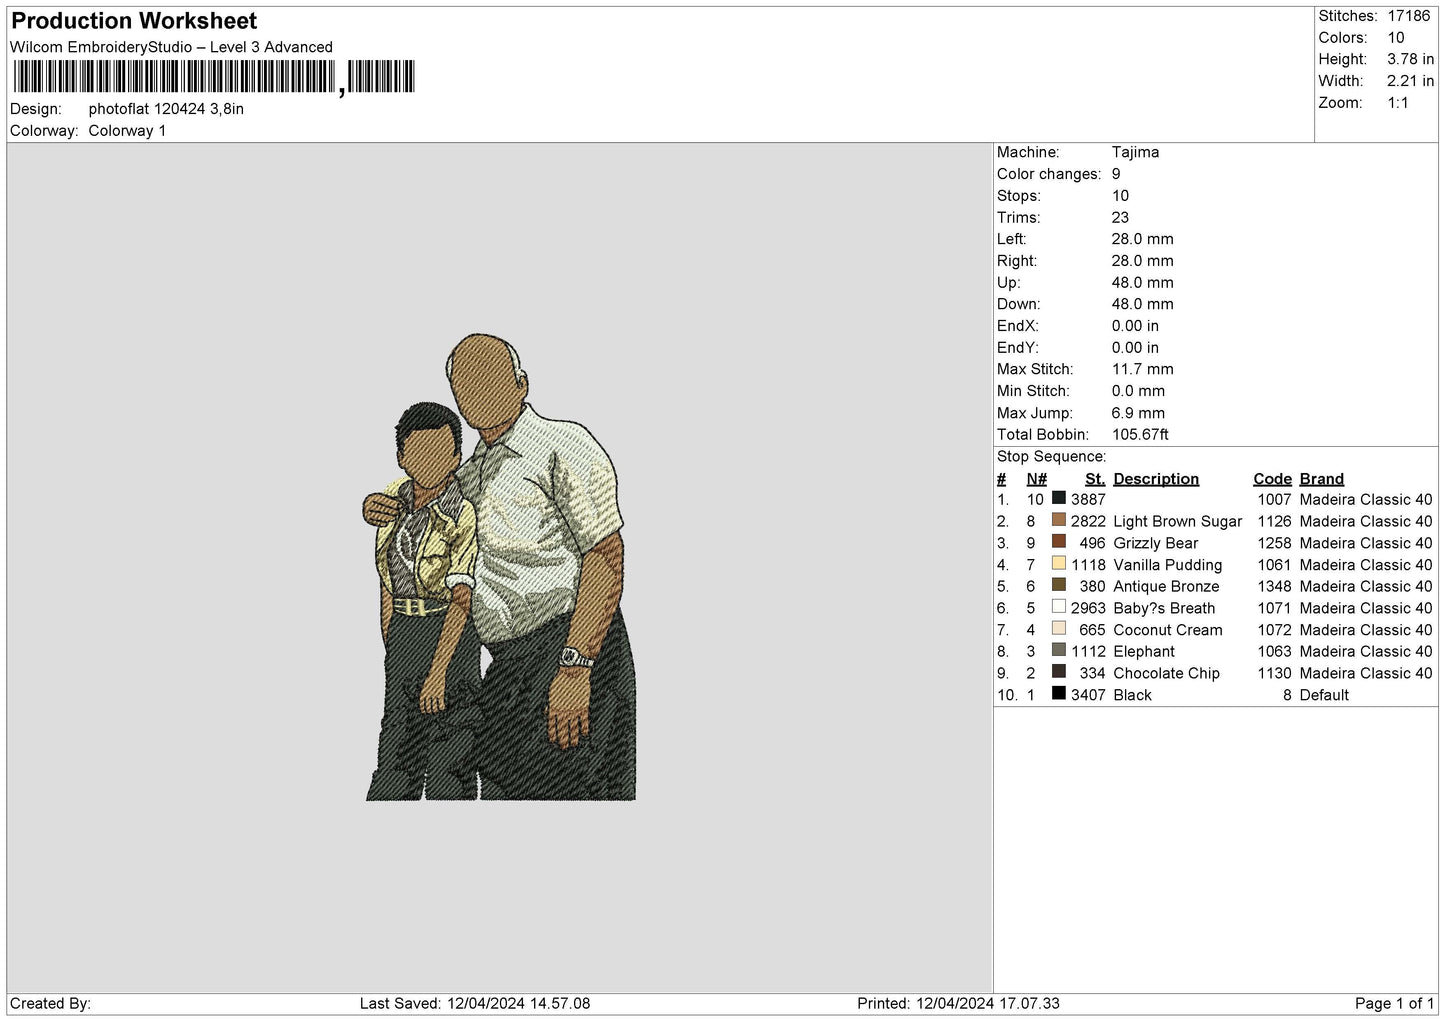Click the Stop Sequence label
This screenshot has width=1445, height=1021.
click(1051, 457)
